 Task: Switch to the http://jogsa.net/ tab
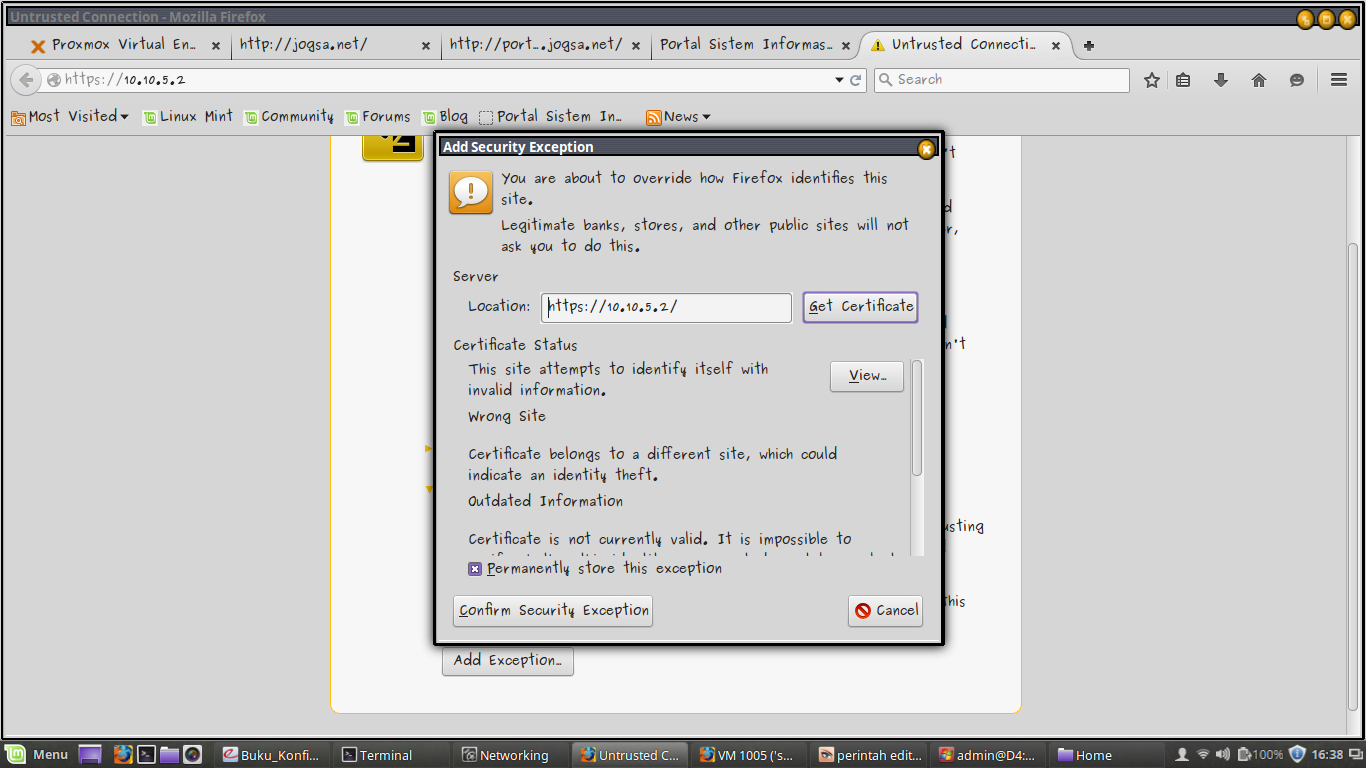coord(336,45)
